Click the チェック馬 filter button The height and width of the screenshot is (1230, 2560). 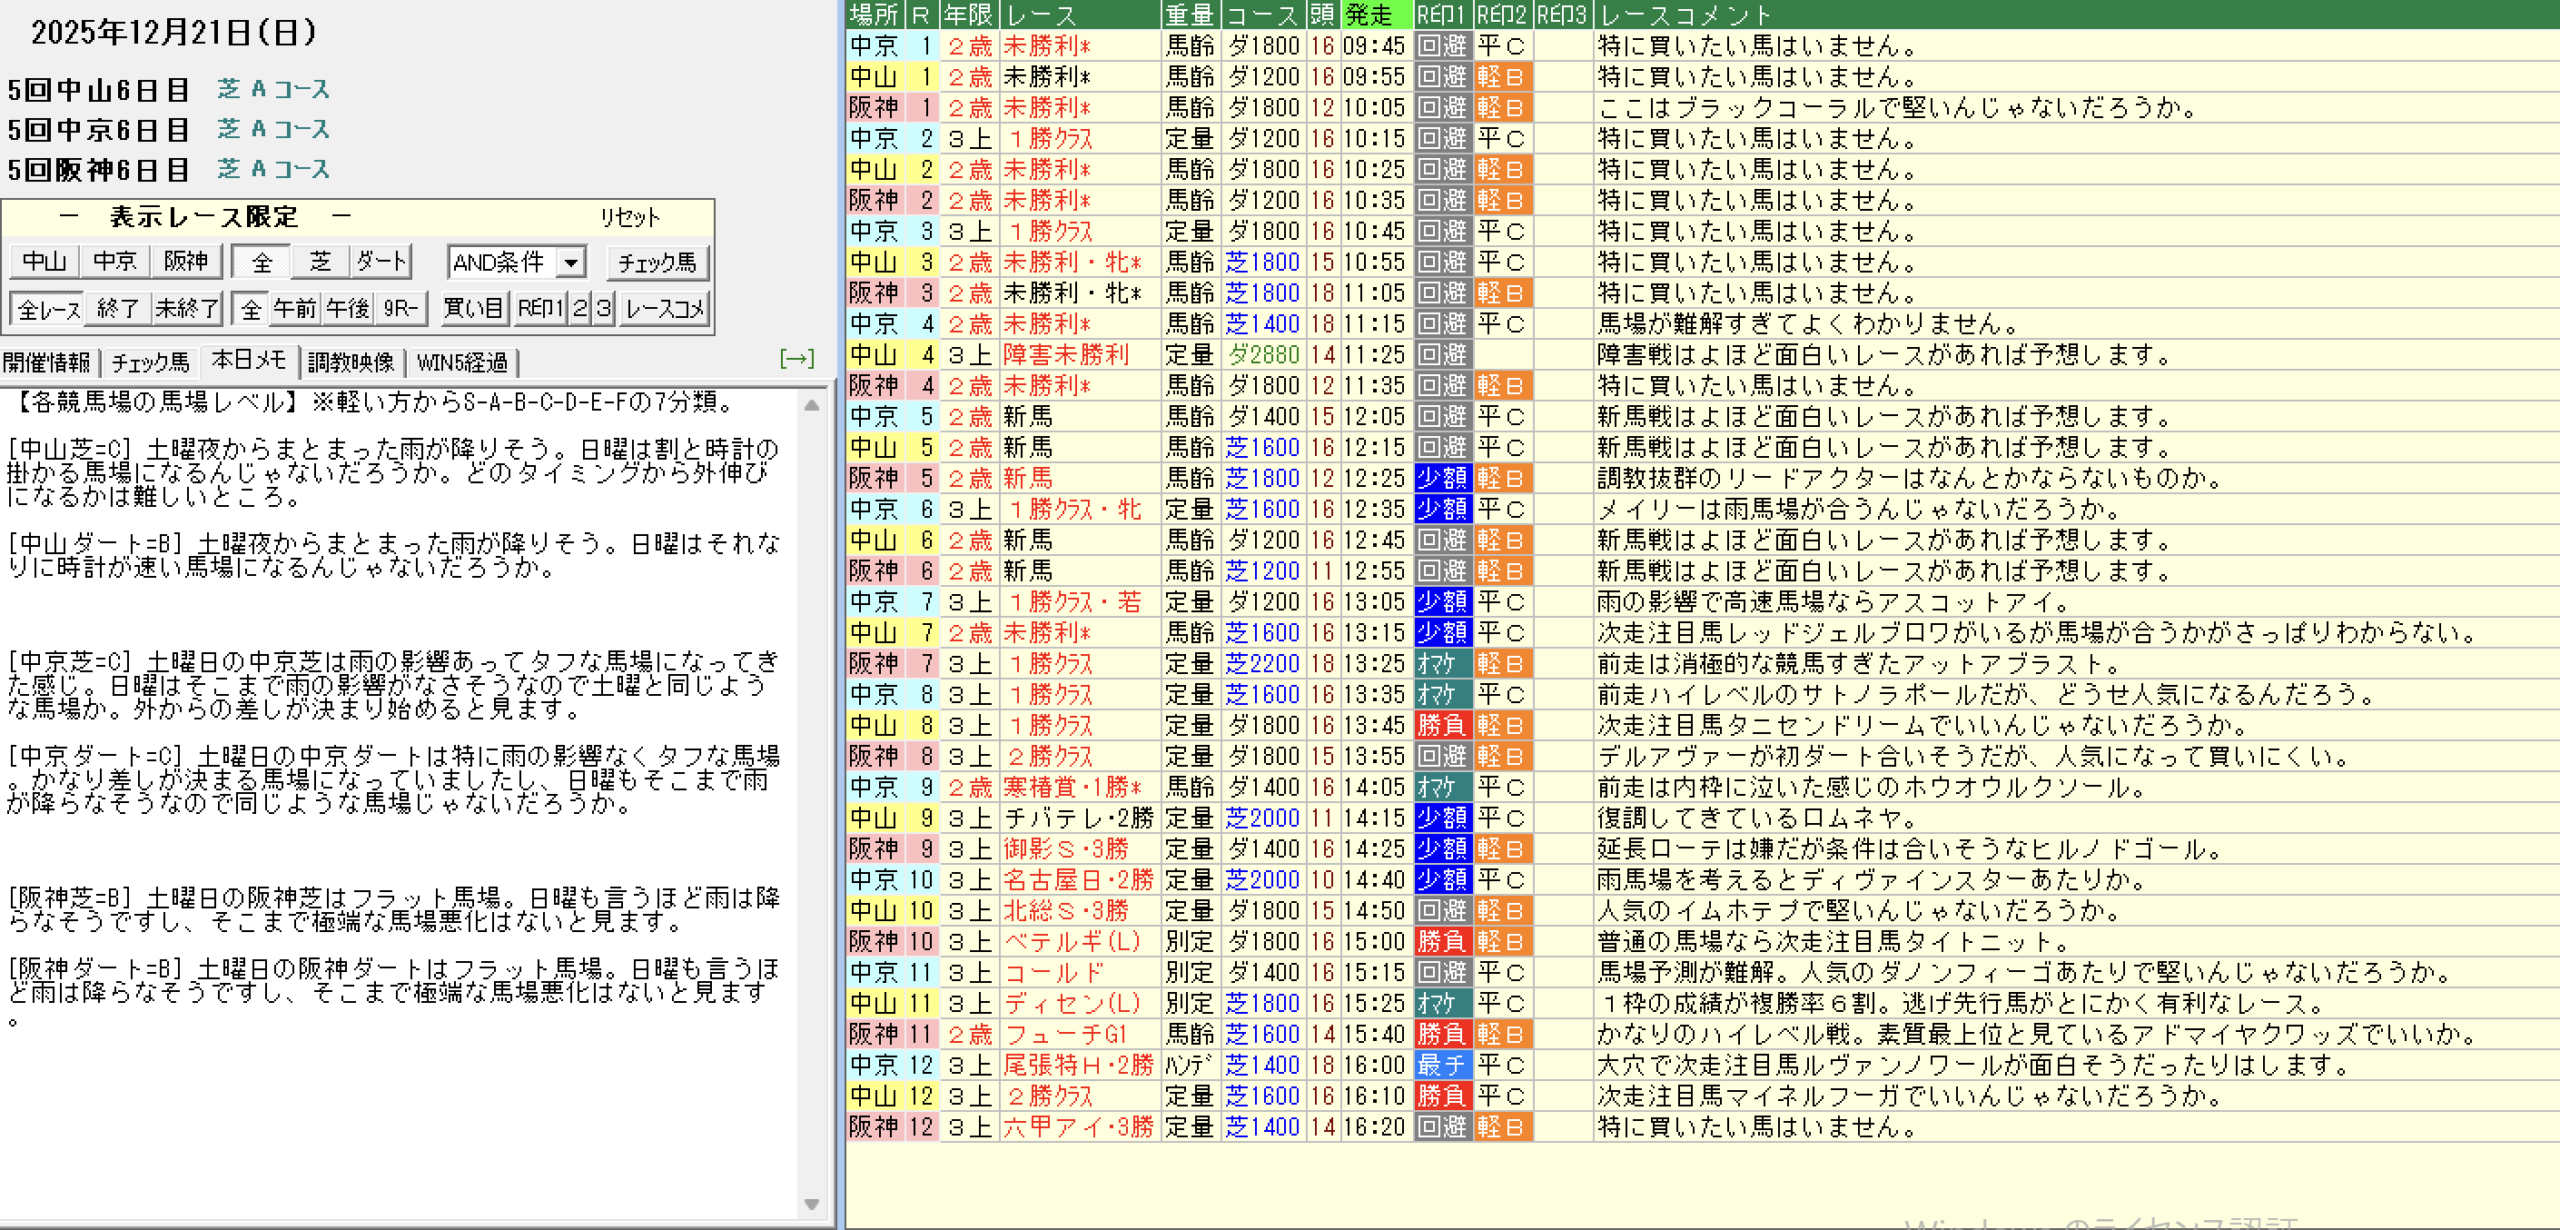[x=657, y=262]
